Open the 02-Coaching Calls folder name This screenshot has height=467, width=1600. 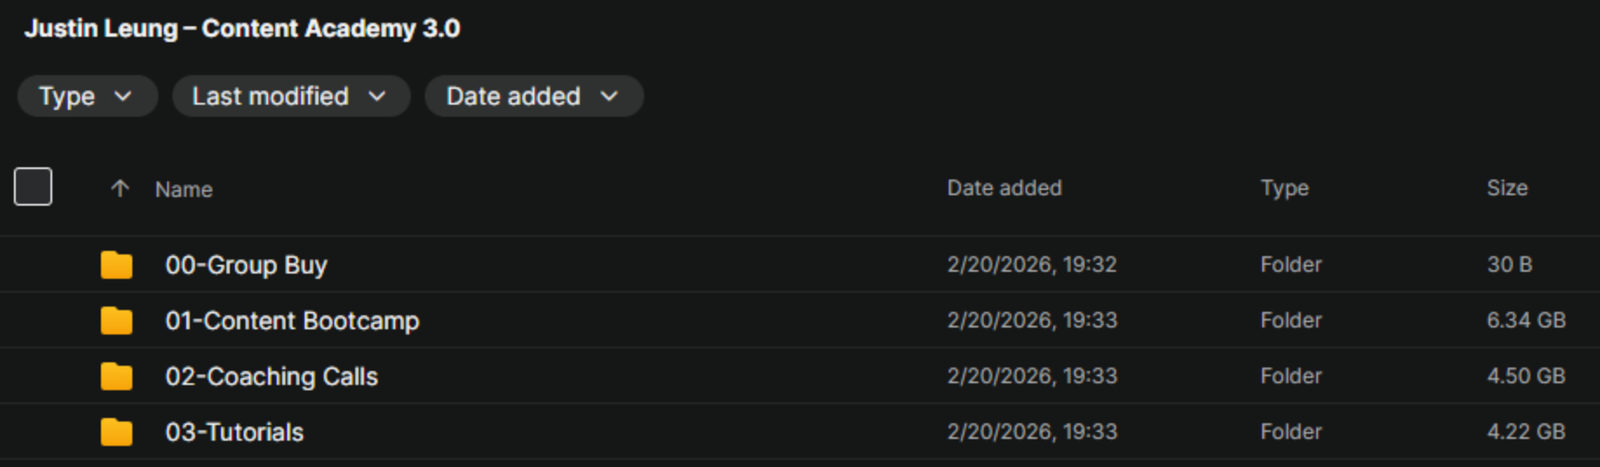[x=271, y=377]
